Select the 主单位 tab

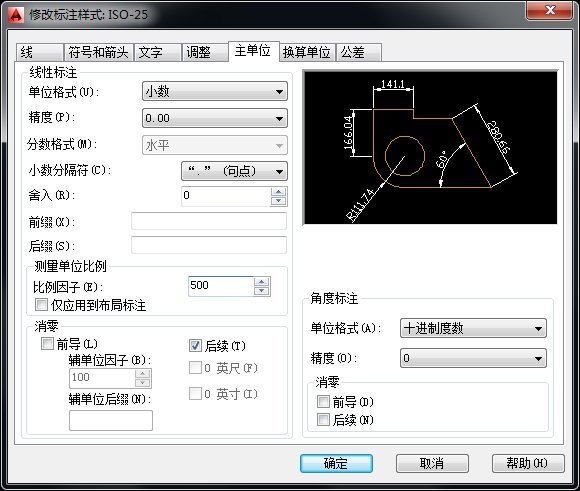click(253, 51)
